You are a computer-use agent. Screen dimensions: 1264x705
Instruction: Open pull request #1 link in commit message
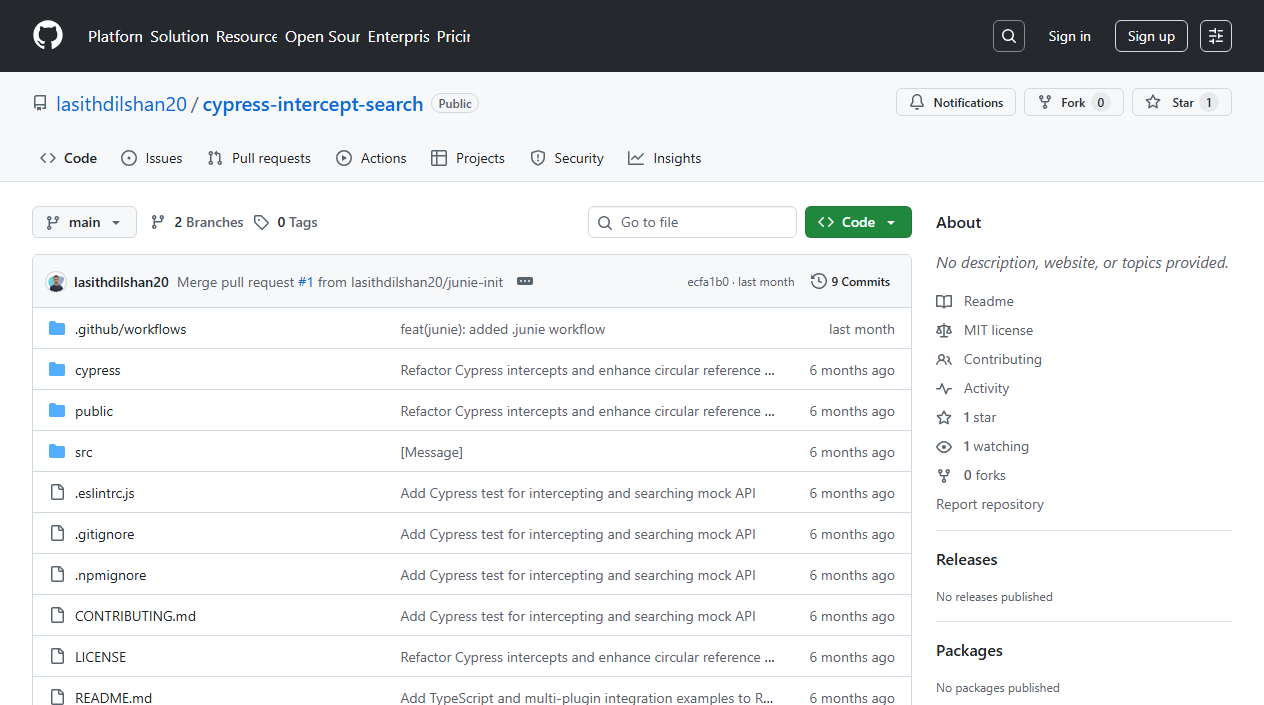[x=306, y=282]
